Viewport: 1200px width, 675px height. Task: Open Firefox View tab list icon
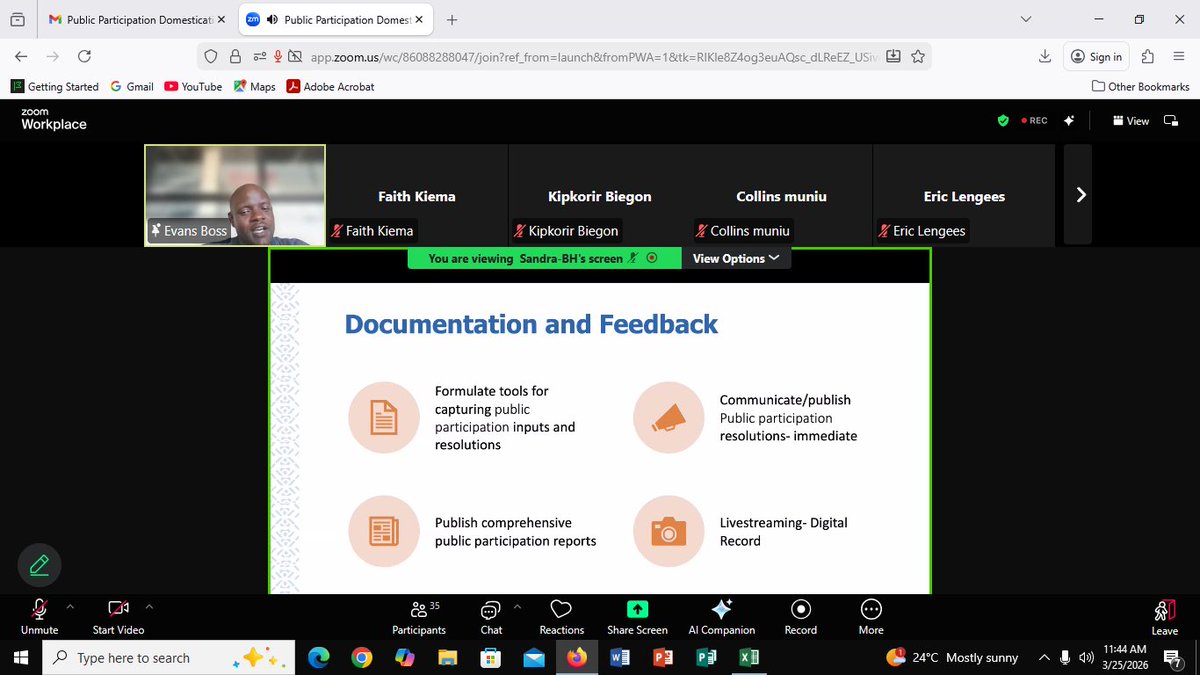tap(17, 20)
